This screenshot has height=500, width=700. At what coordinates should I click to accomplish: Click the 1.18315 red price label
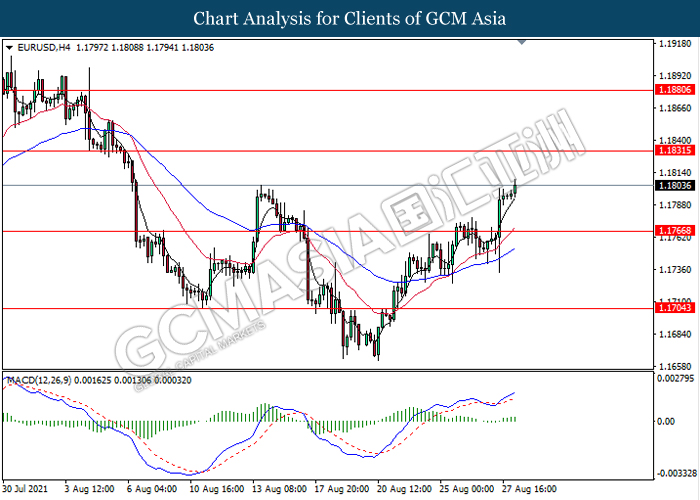(x=675, y=150)
